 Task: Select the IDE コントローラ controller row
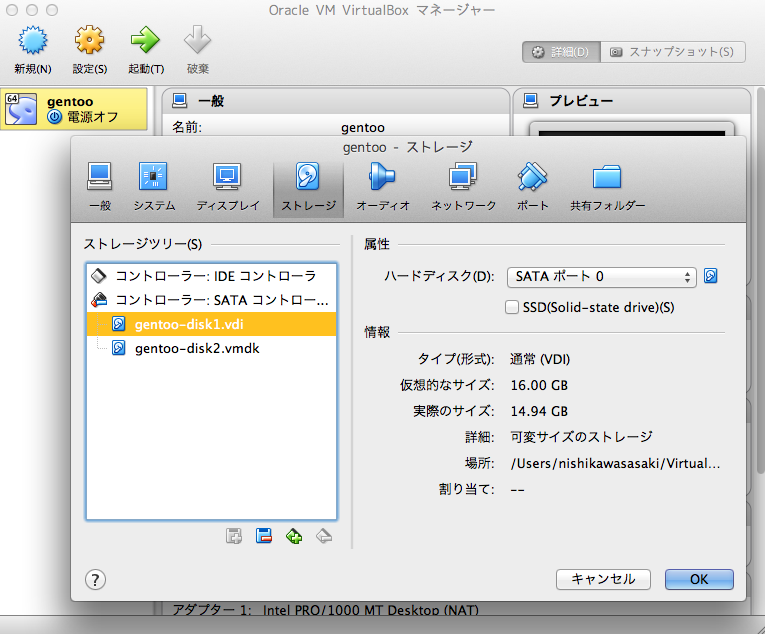tap(211, 276)
